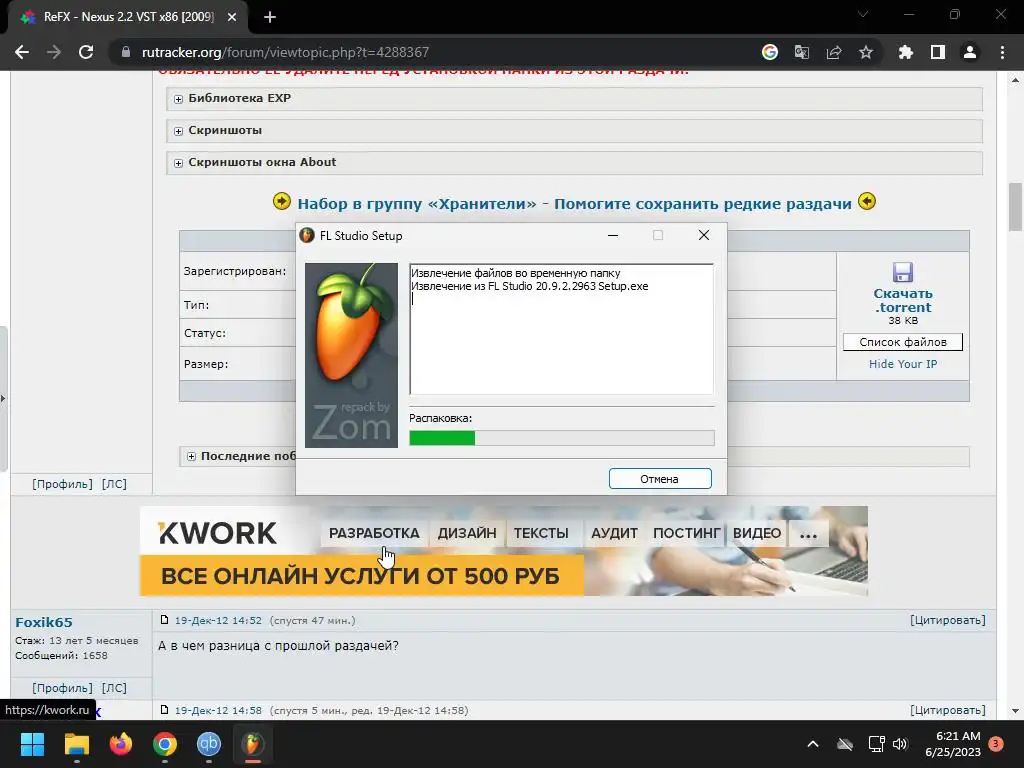View site lock information icon
The height and width of the screenshot is (768, 1024).
125,52
